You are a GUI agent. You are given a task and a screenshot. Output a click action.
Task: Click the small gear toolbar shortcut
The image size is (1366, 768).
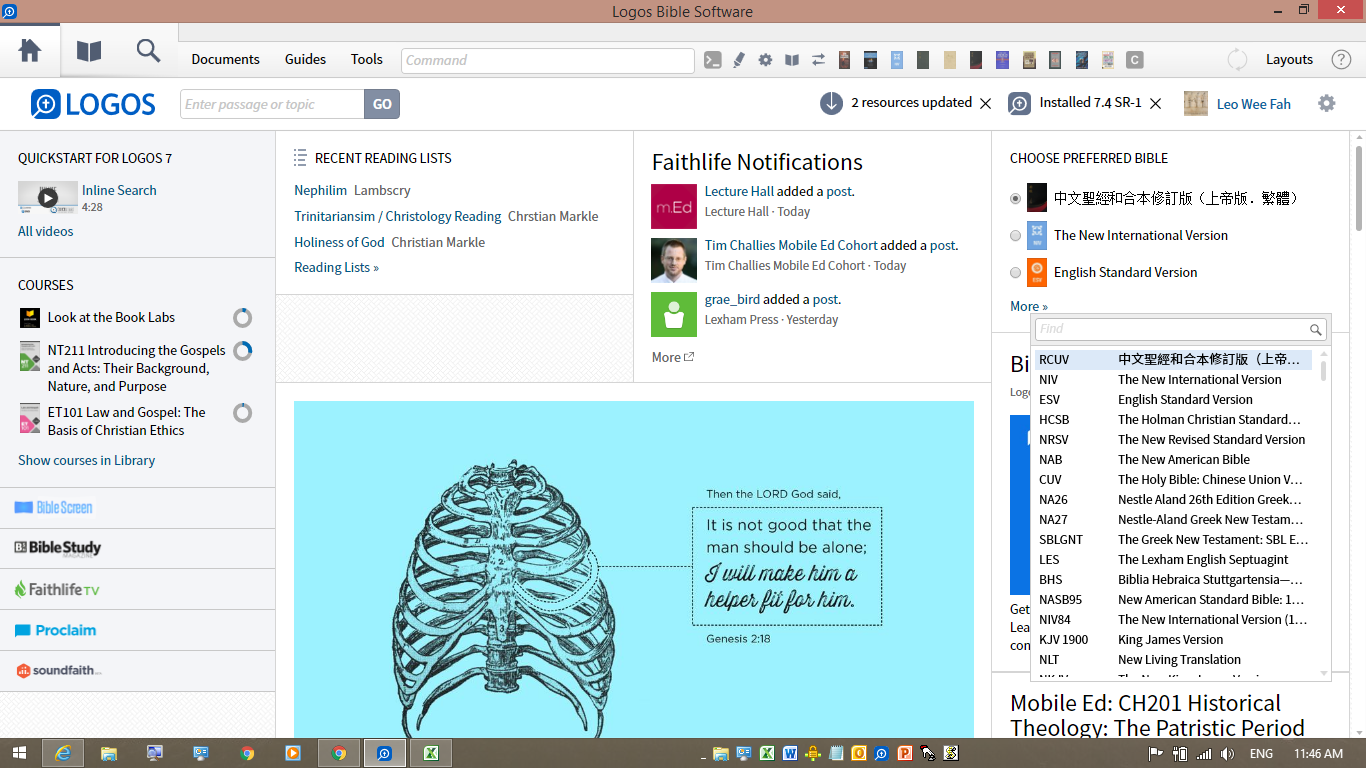765,60
